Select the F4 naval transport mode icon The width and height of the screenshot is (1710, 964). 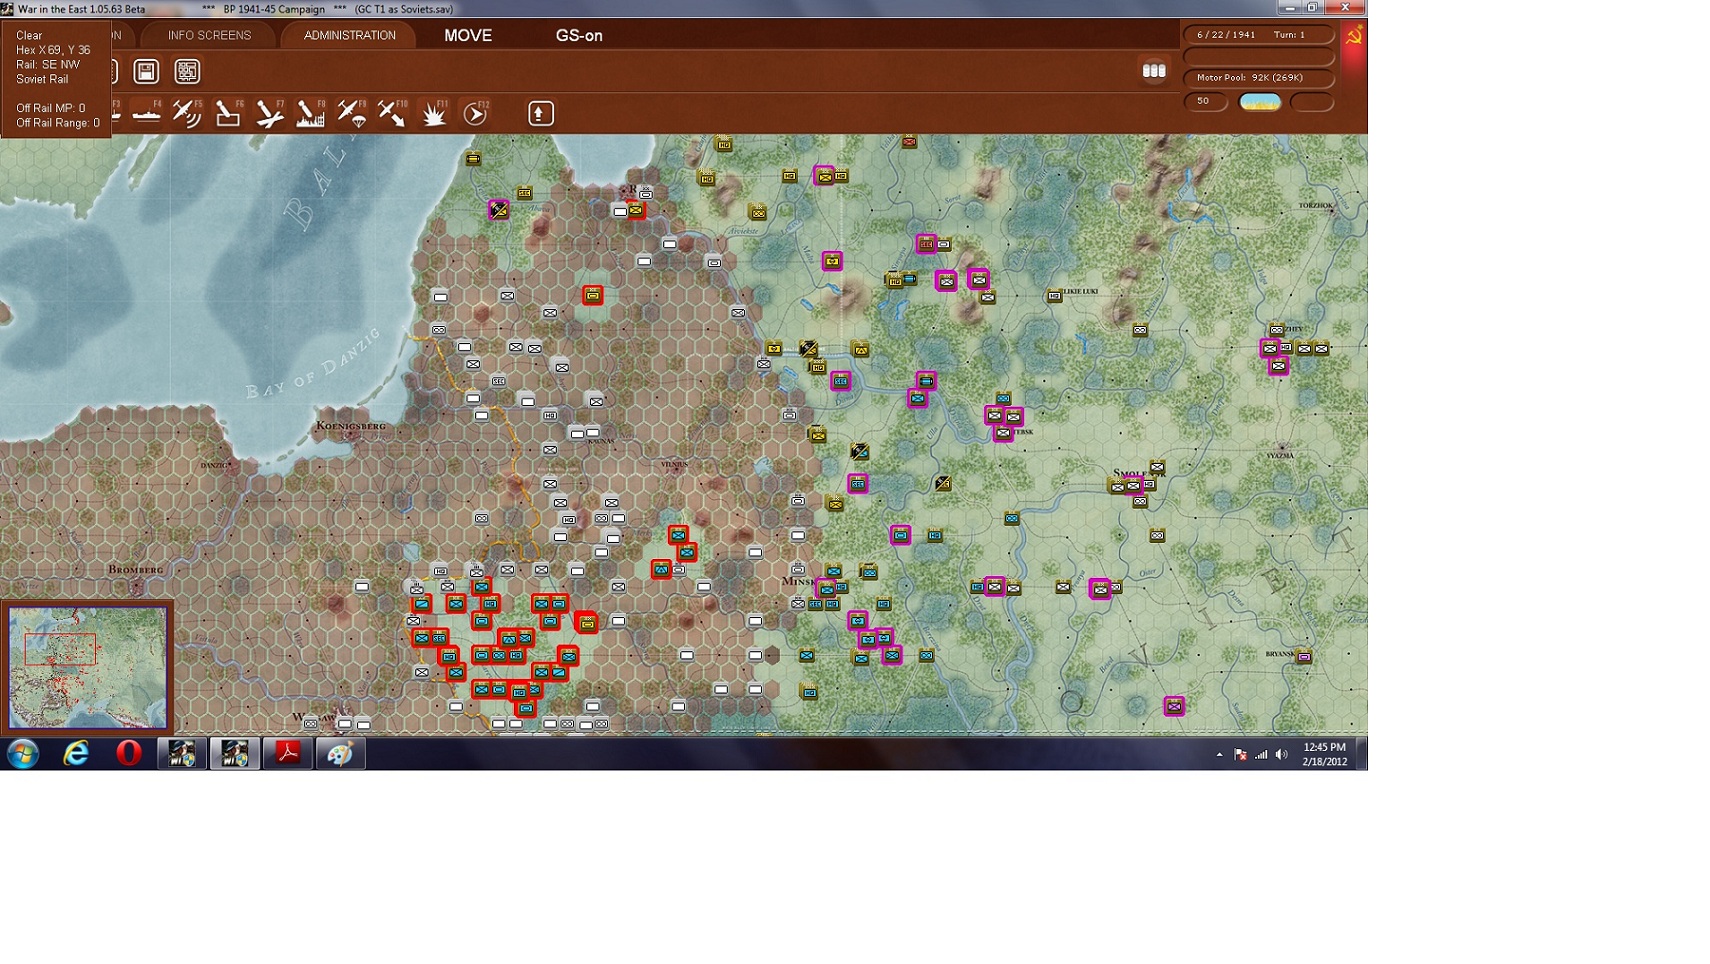[146, 113]
